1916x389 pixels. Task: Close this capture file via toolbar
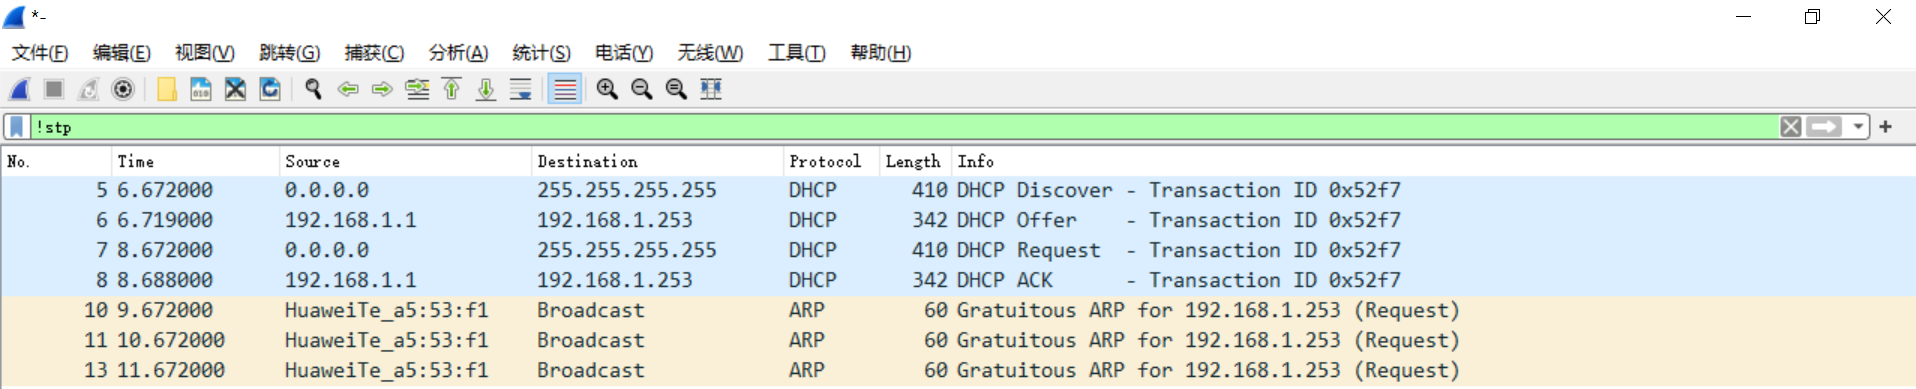coord(235,89)
